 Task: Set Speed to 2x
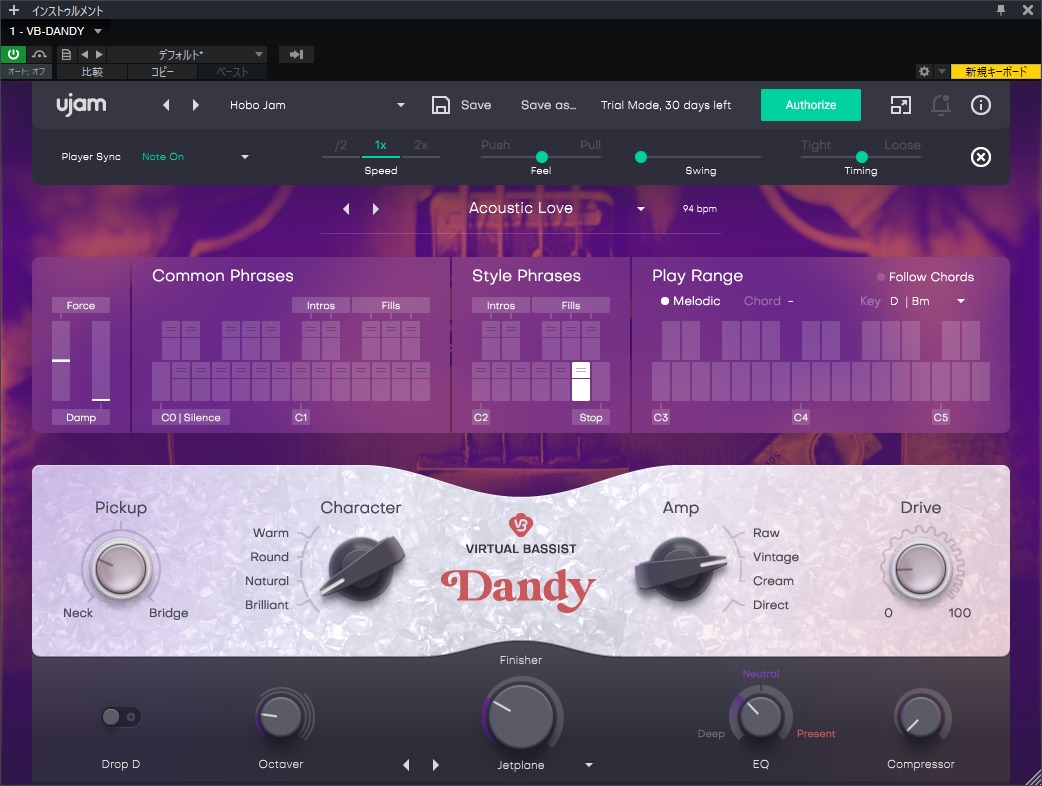[421, 146]
